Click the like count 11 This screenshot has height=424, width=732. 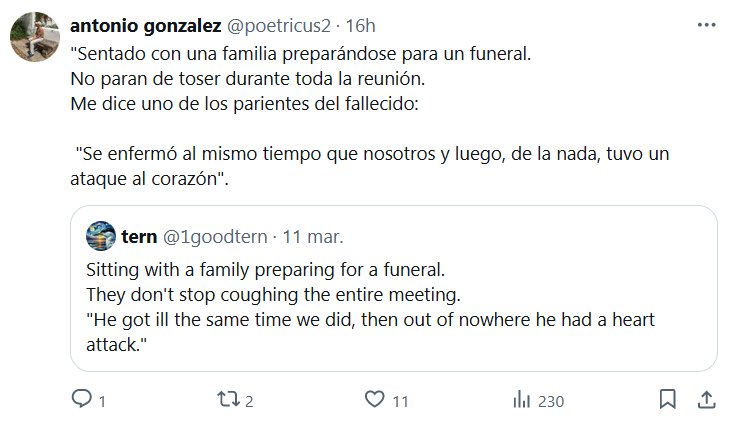click(x=400, y=401)
